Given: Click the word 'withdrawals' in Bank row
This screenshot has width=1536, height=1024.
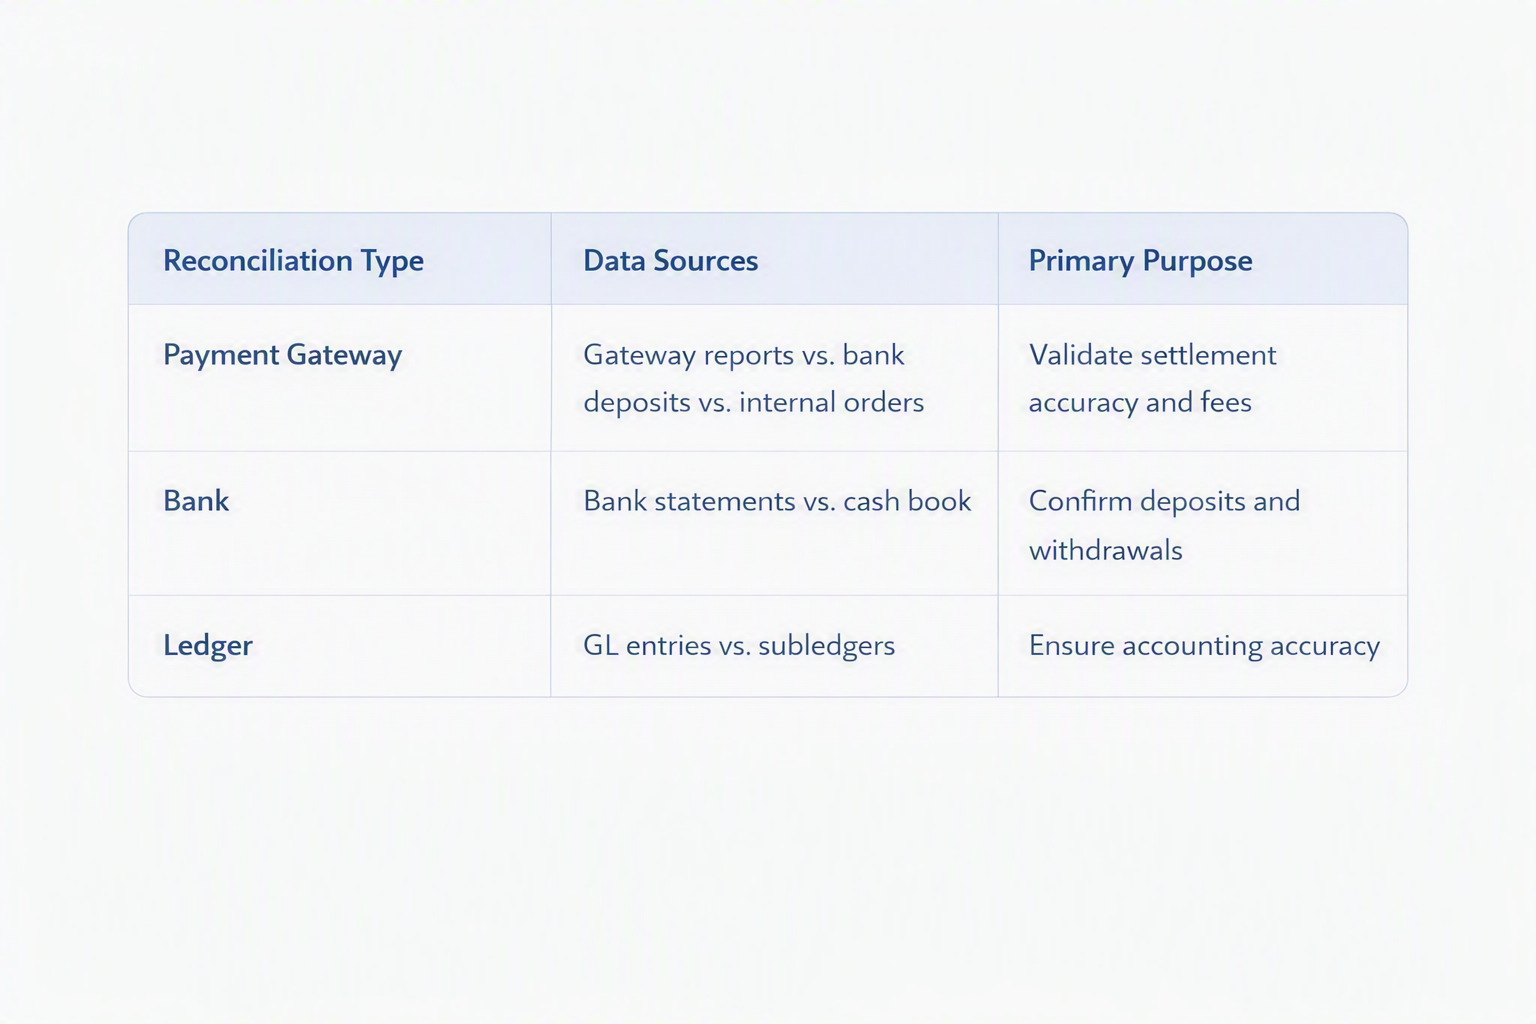Looking at the screenshot, I should [1105, 550].
